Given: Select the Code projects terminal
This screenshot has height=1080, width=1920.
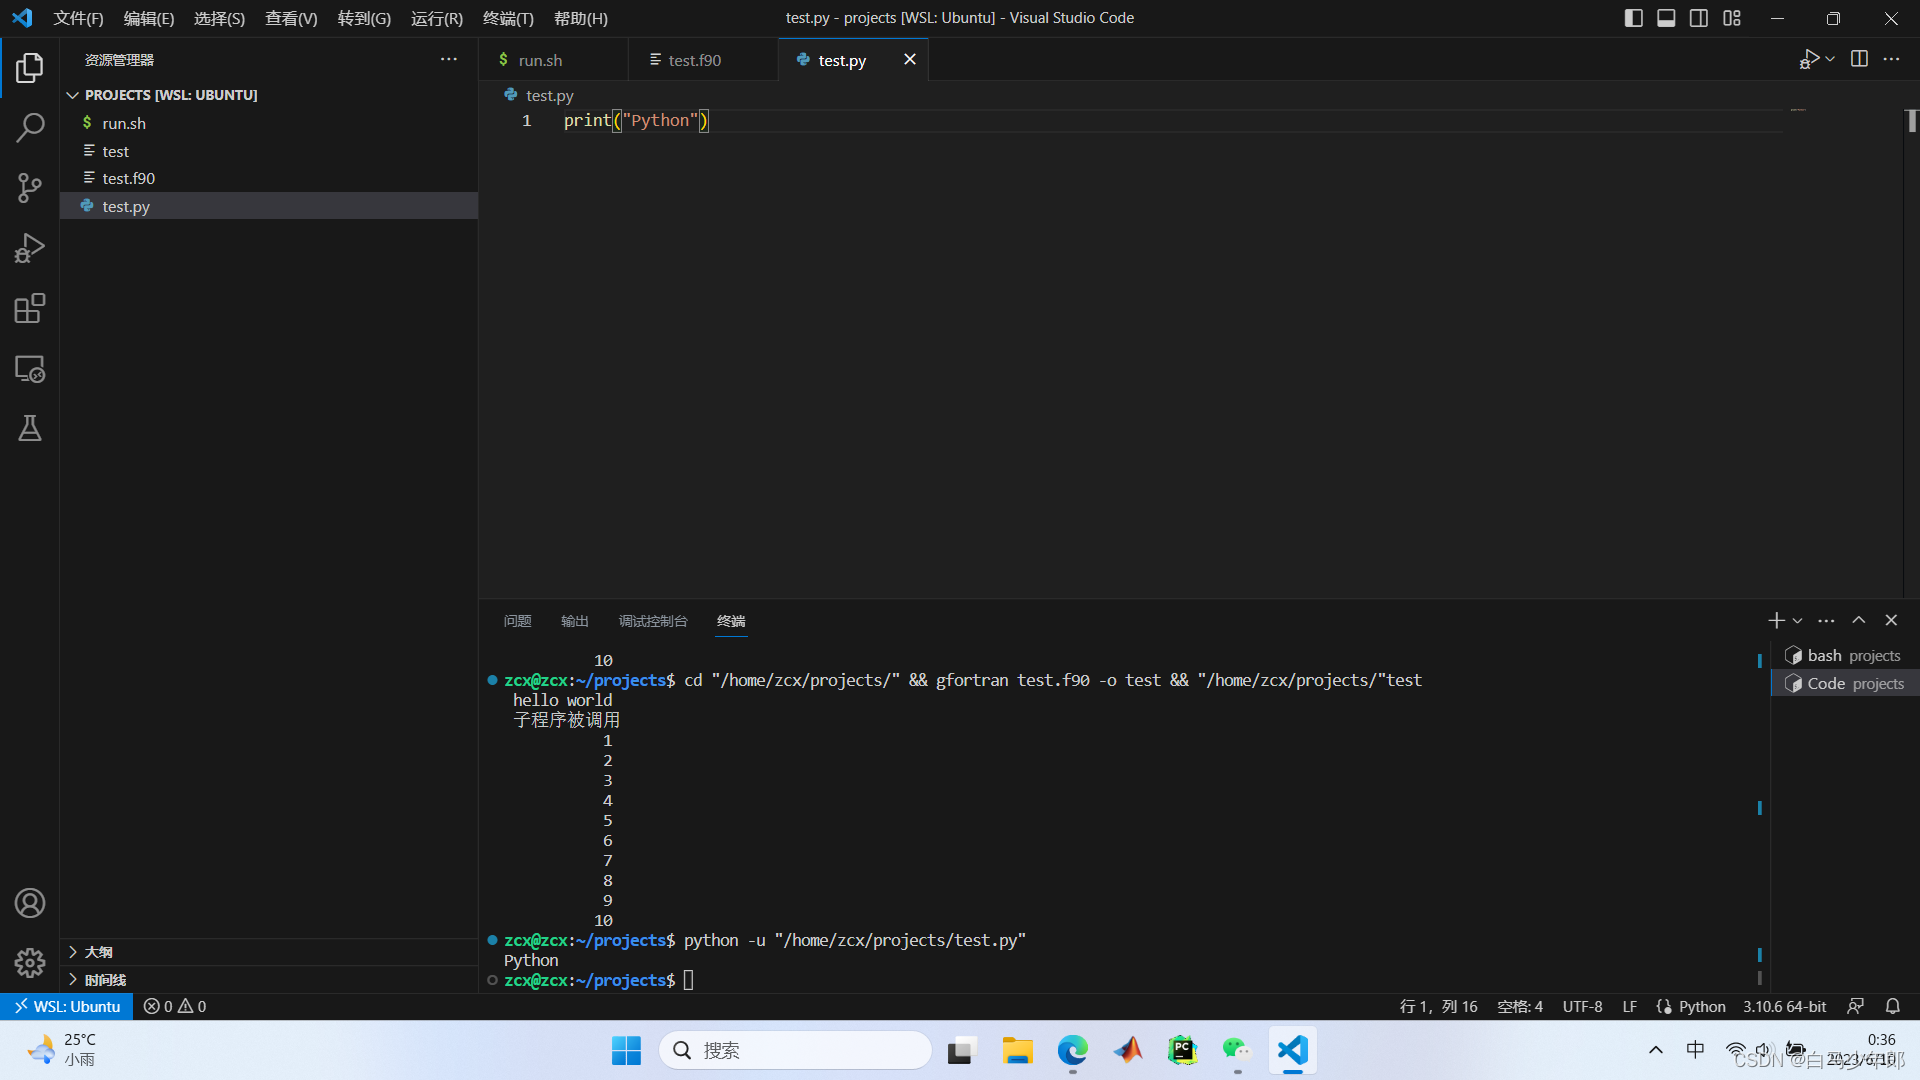Looking at the screenshot, I should coord(1845,684).
